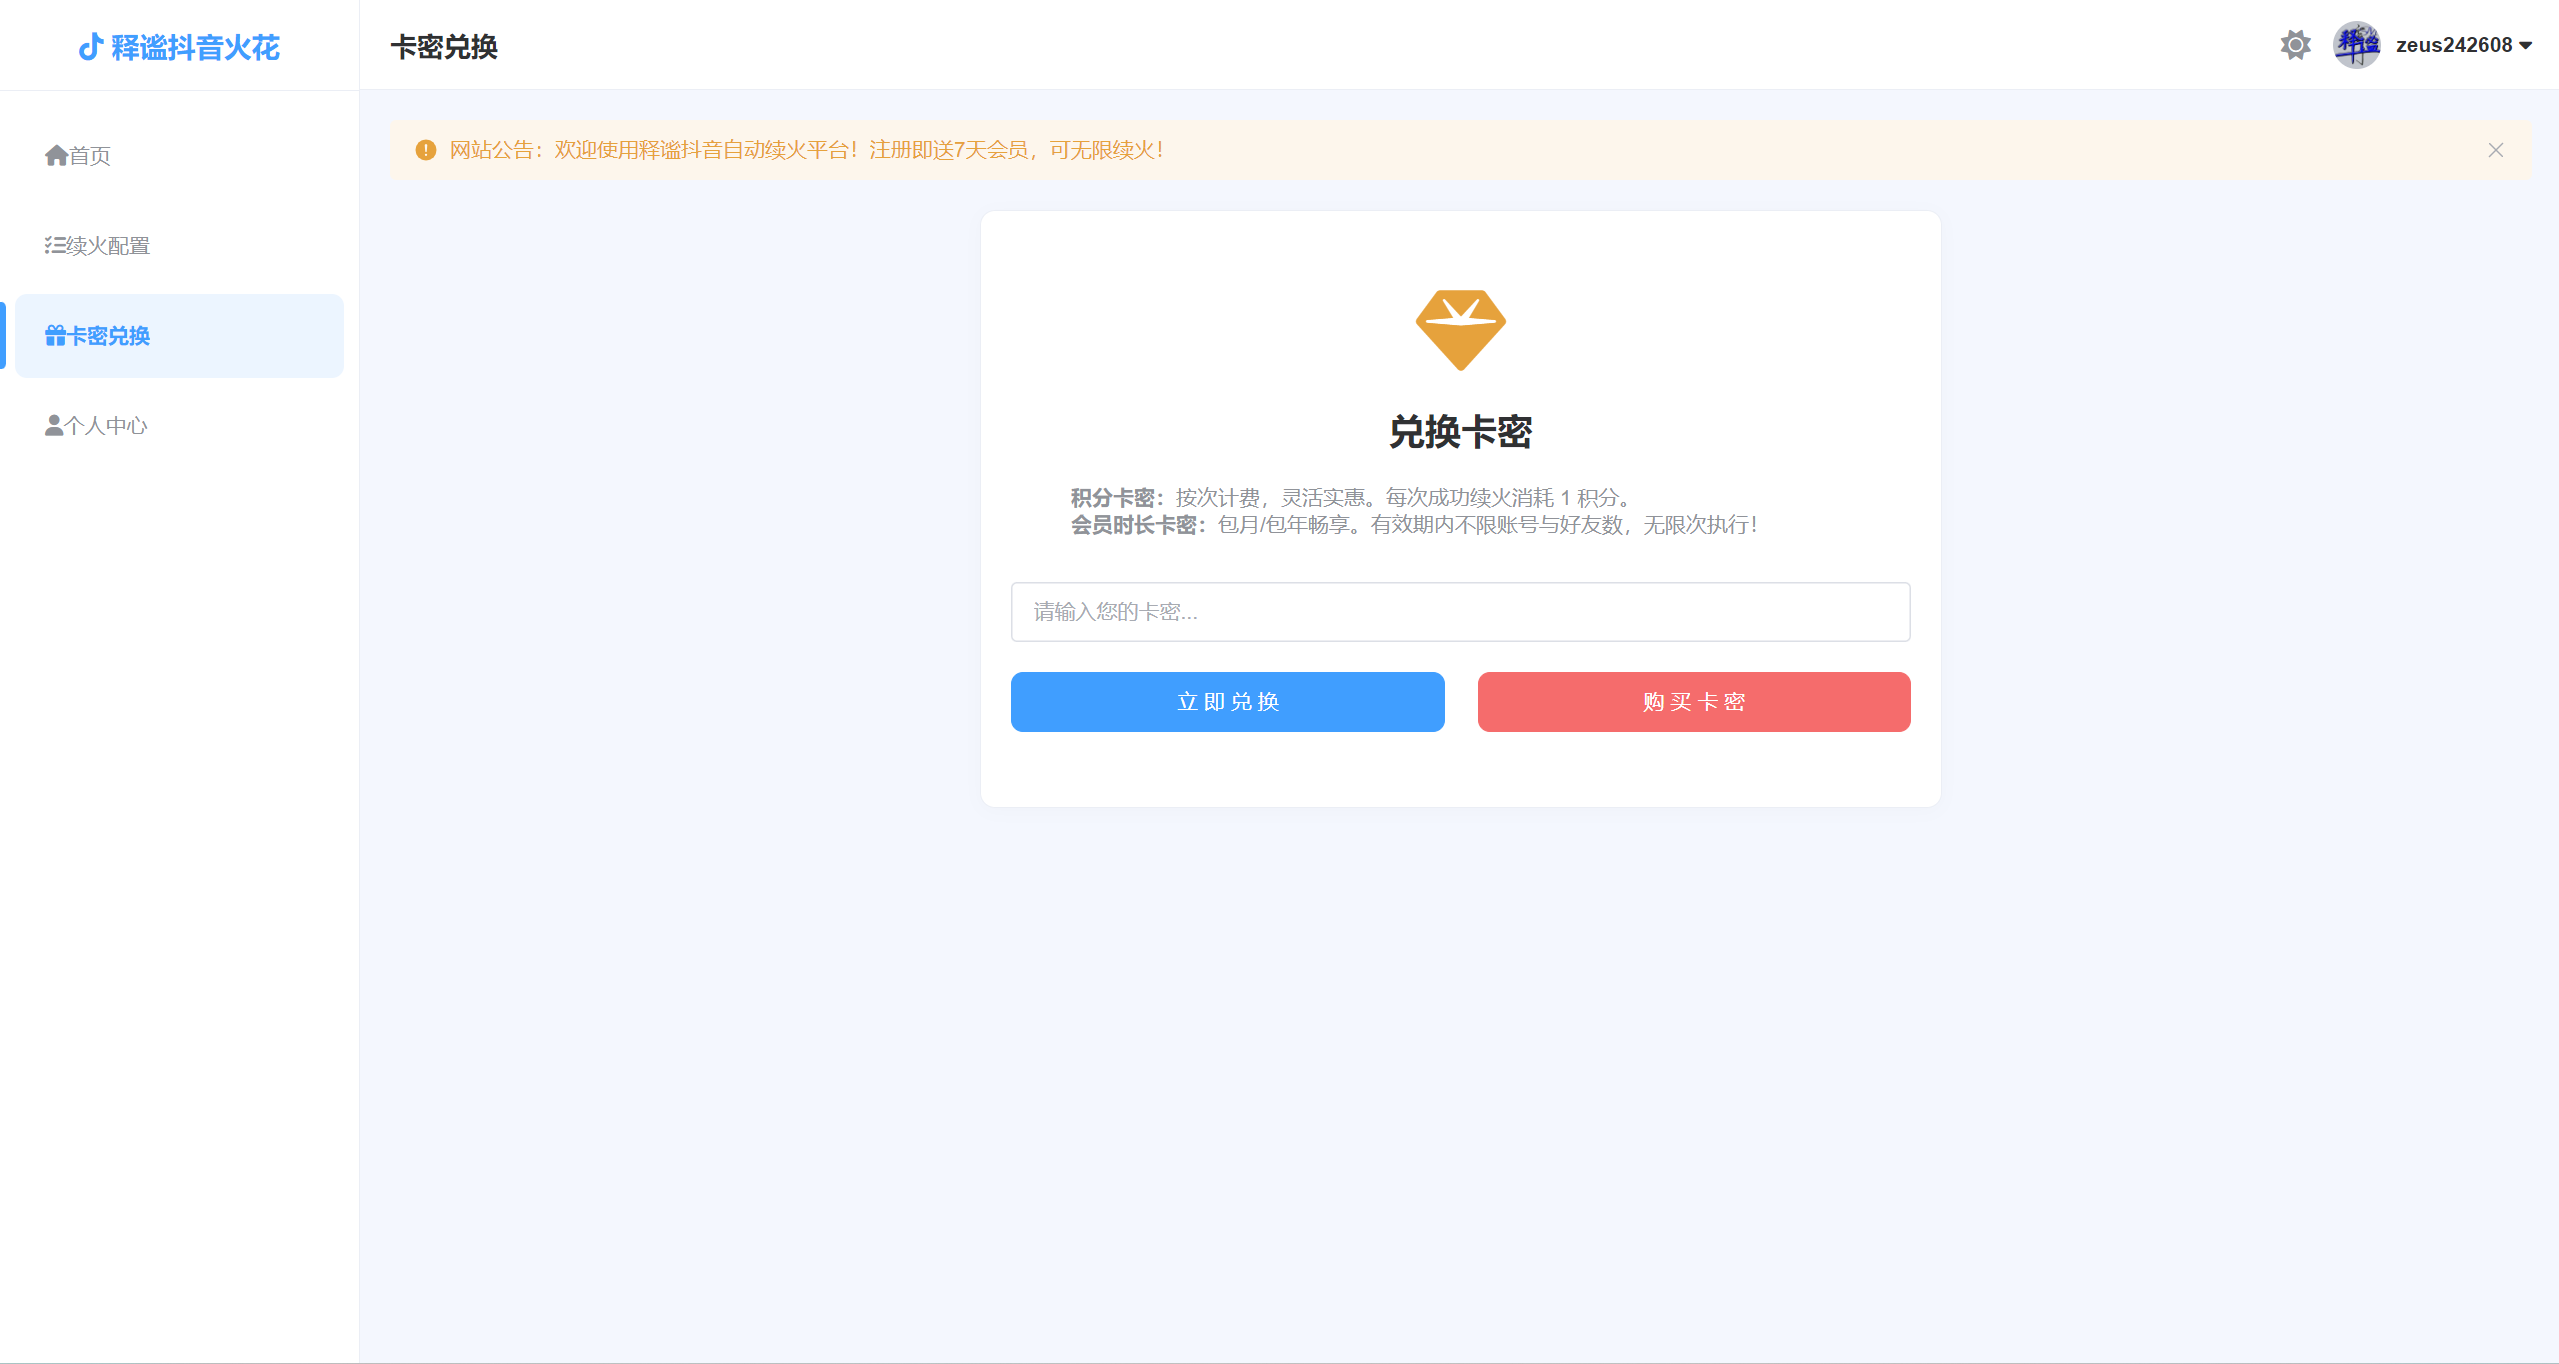Open the 首页 home menu item

179,156
